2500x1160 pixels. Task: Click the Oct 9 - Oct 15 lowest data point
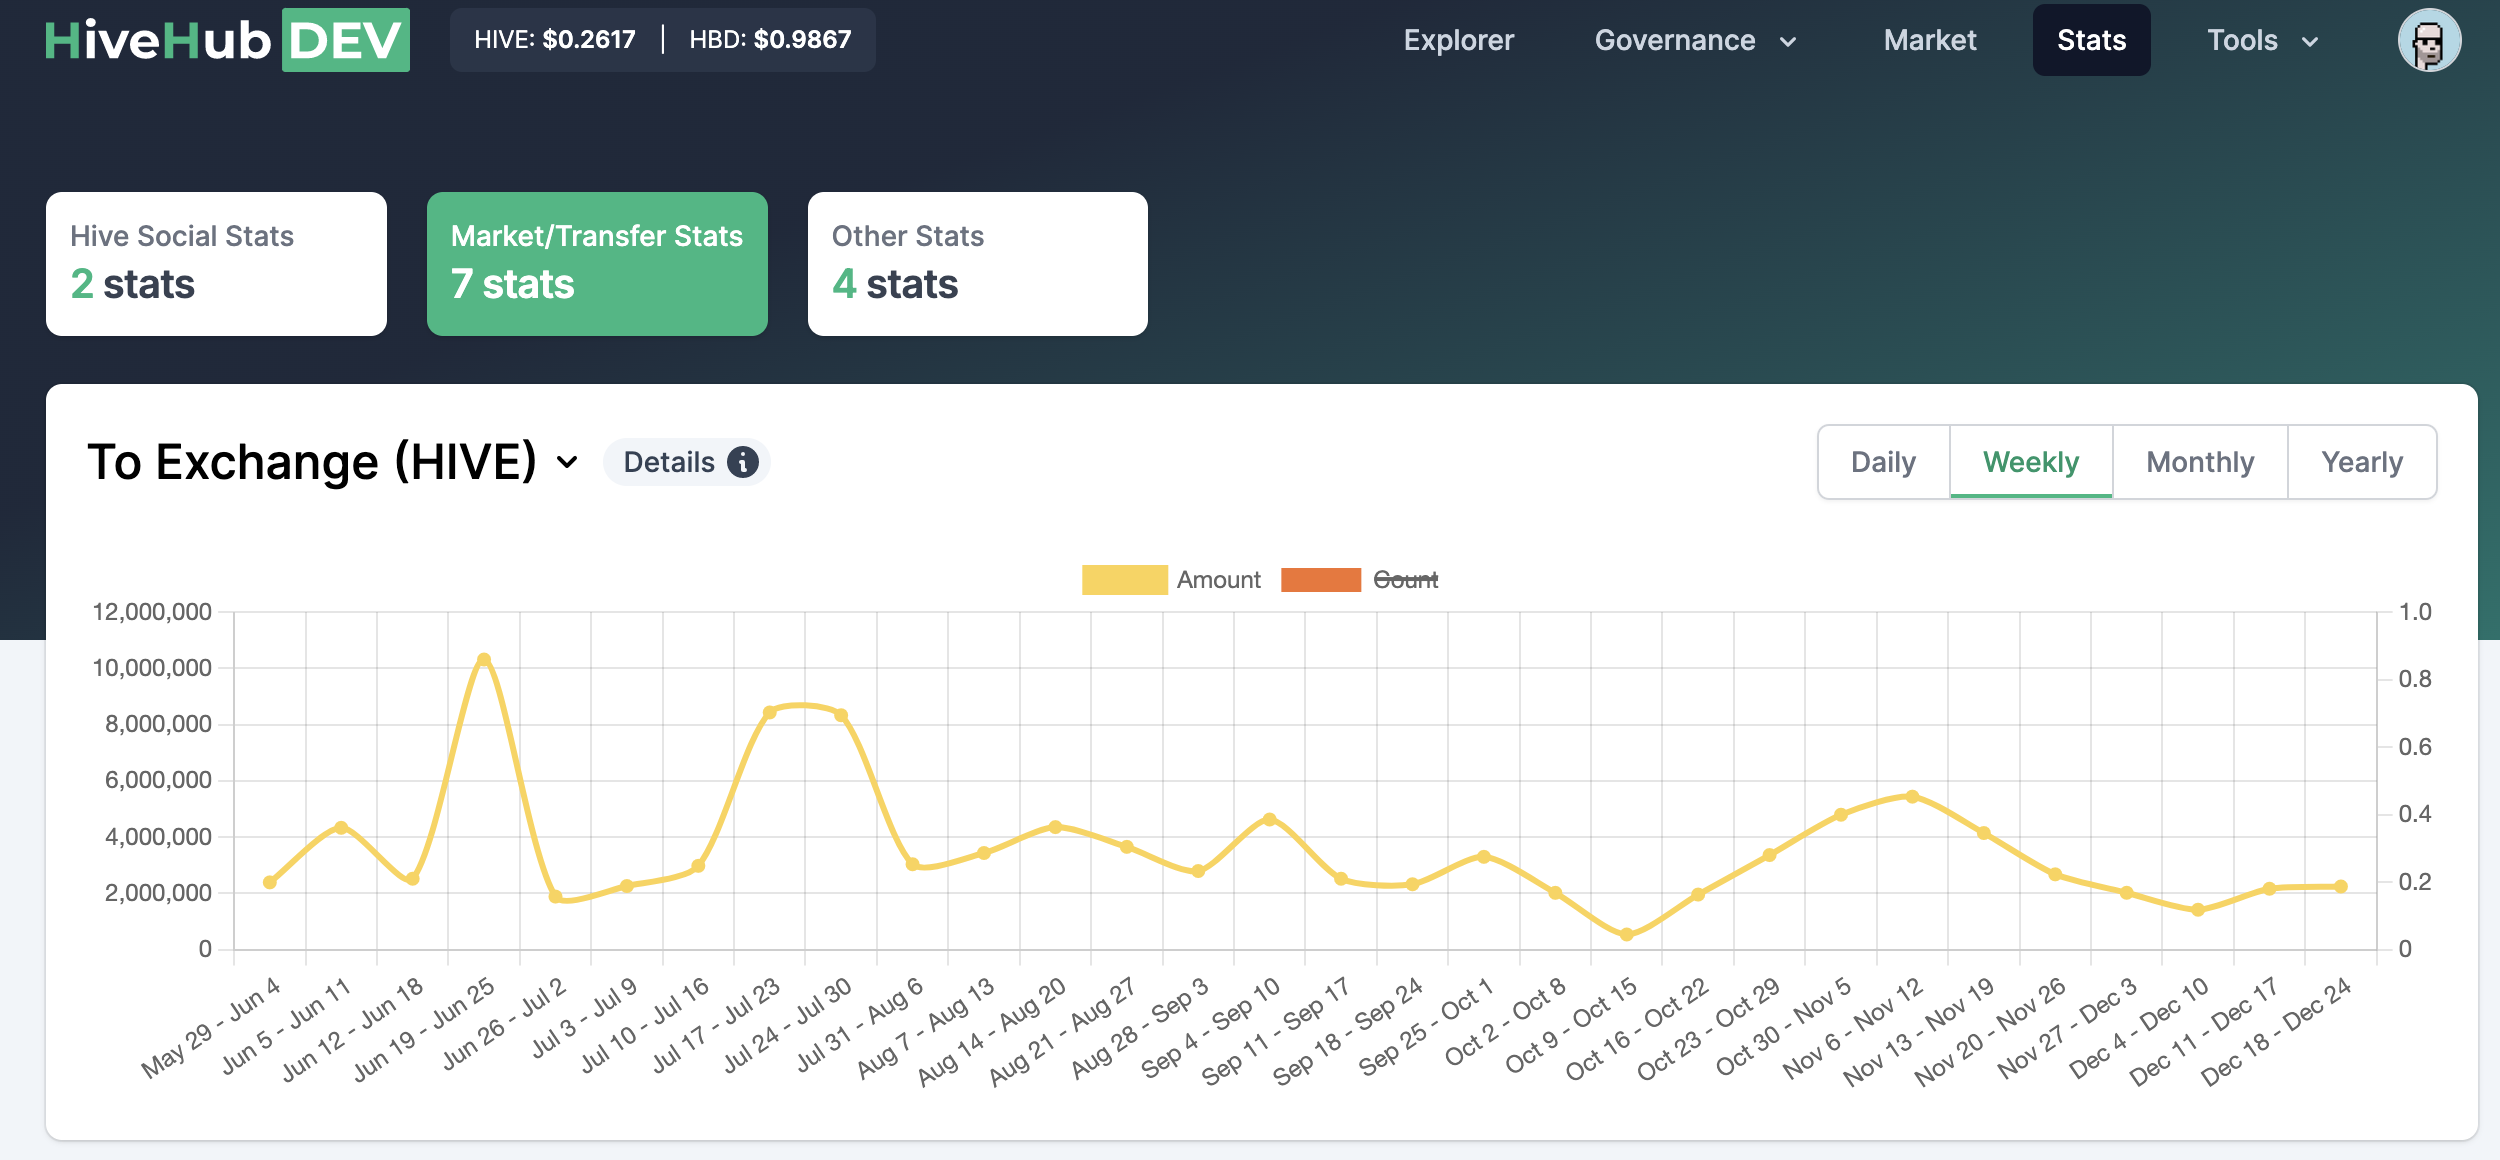pos(1626,935)
